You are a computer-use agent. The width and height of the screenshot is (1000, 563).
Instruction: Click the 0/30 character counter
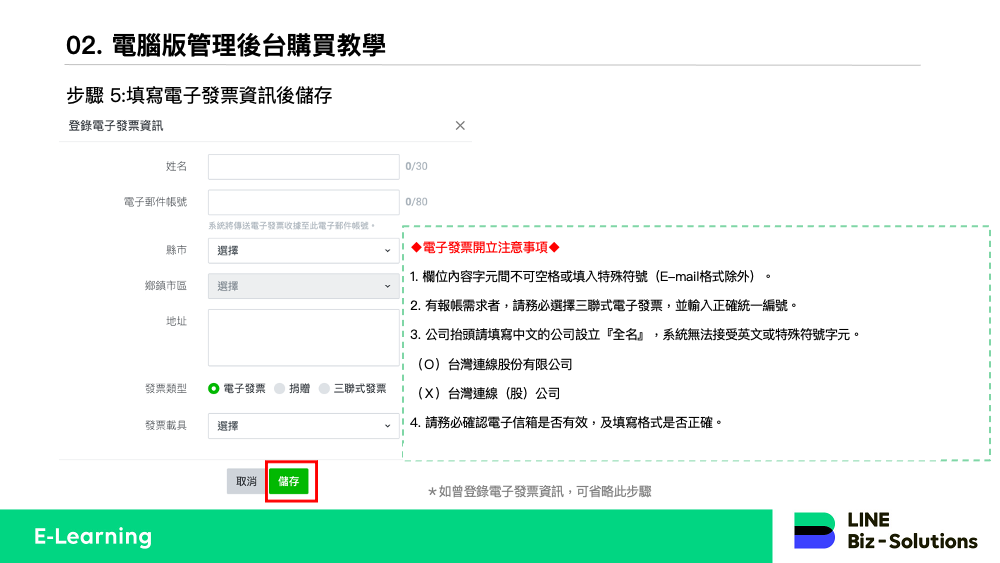pos(416,166)
